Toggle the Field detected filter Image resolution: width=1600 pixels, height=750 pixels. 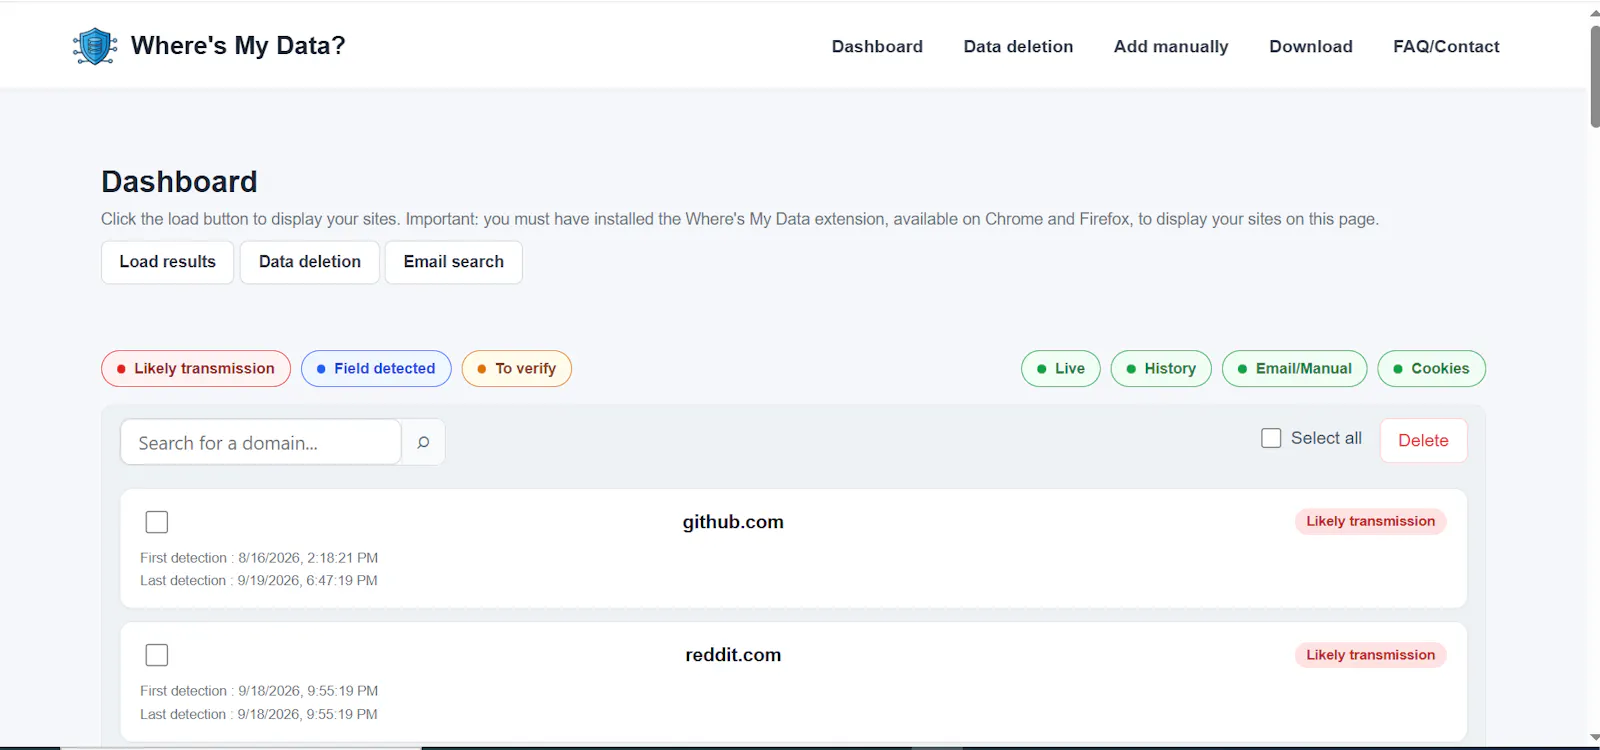tap(376, 368)
